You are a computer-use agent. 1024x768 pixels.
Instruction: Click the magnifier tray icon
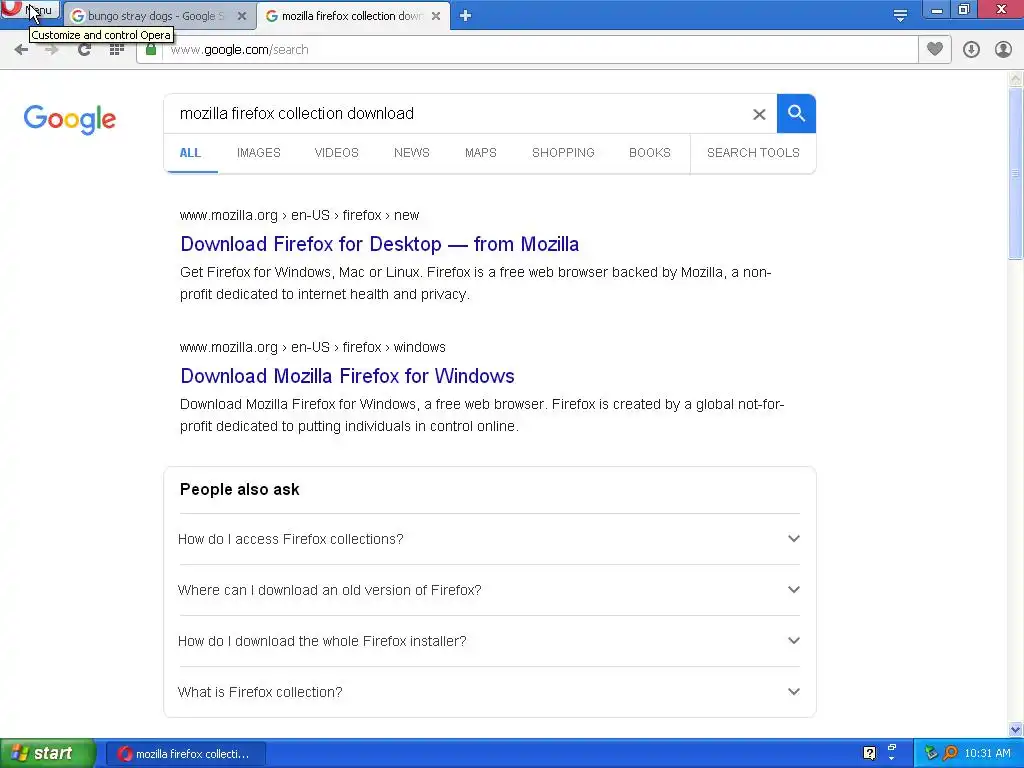951,754
